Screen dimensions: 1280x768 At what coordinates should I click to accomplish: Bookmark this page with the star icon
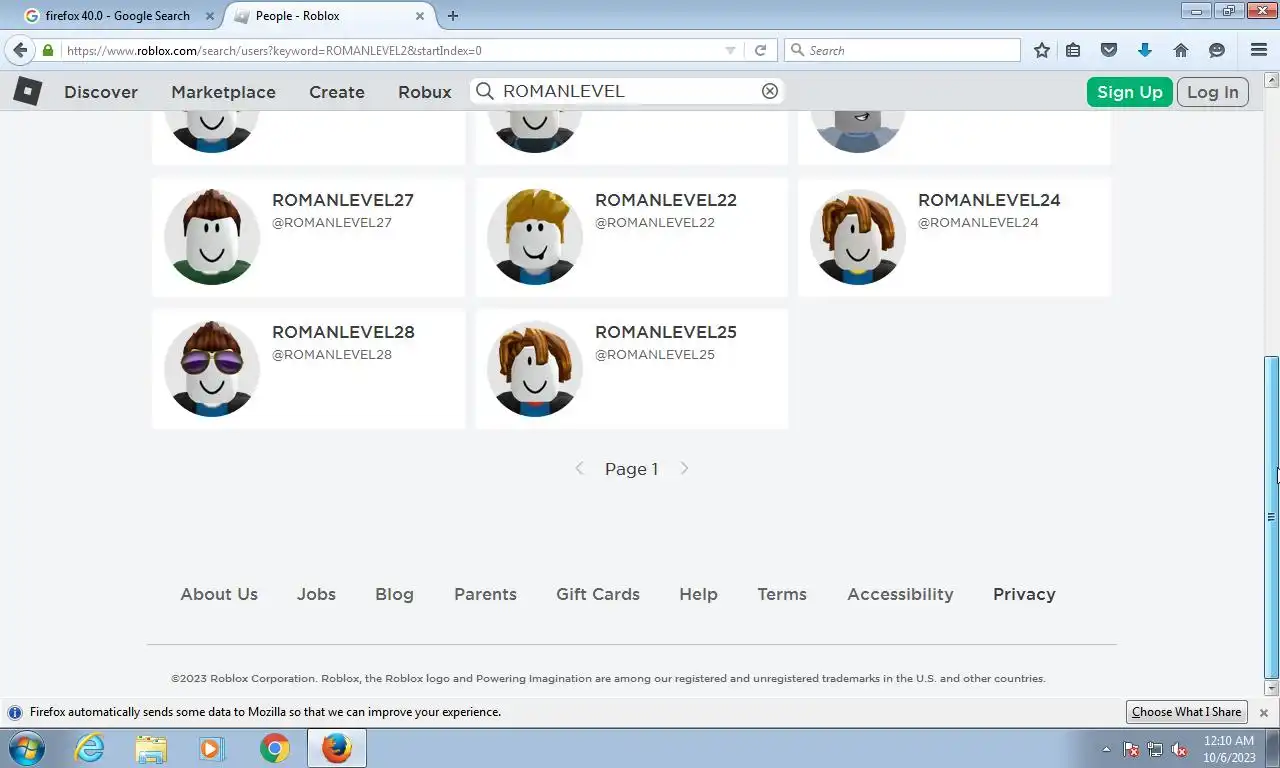(x=1042, y=50)
